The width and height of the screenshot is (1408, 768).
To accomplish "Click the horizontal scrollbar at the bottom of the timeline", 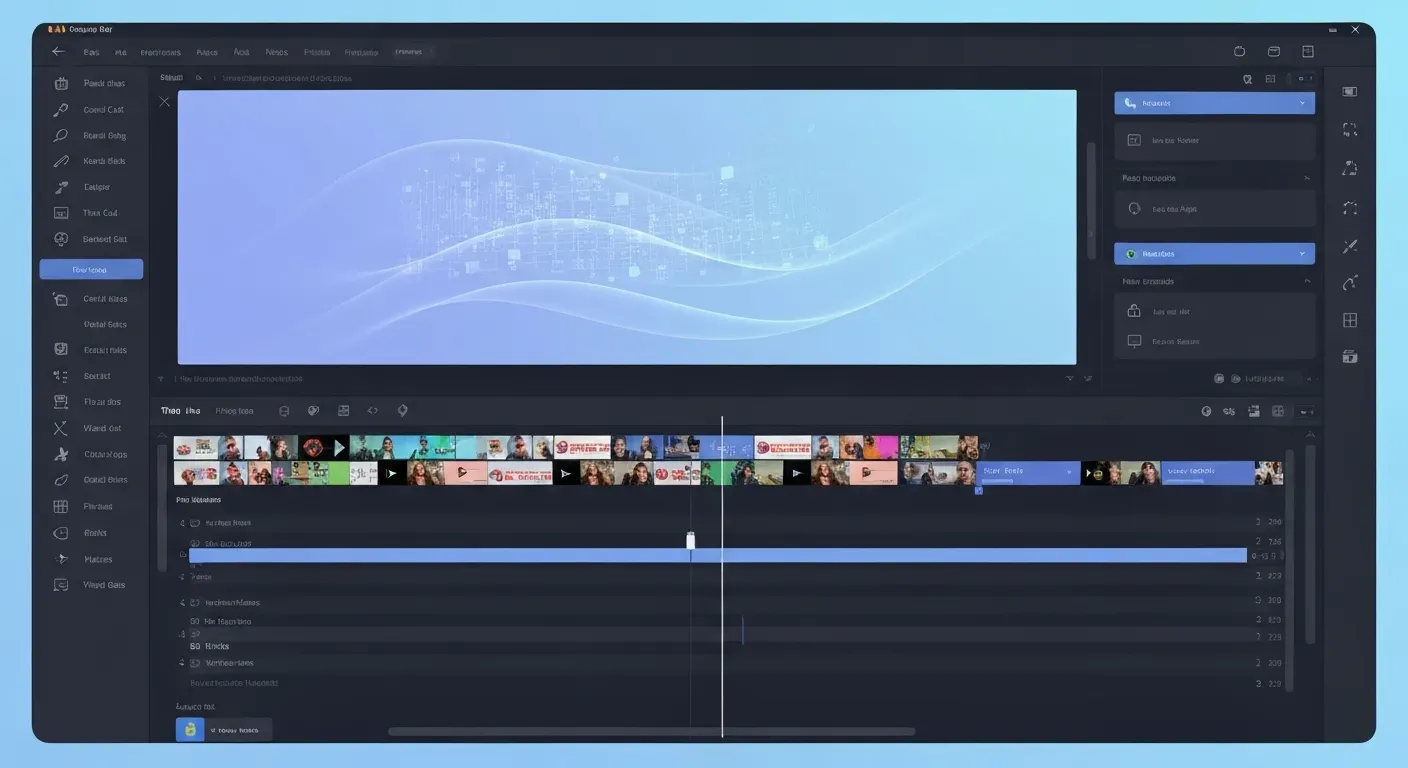I will pos(650,731).
